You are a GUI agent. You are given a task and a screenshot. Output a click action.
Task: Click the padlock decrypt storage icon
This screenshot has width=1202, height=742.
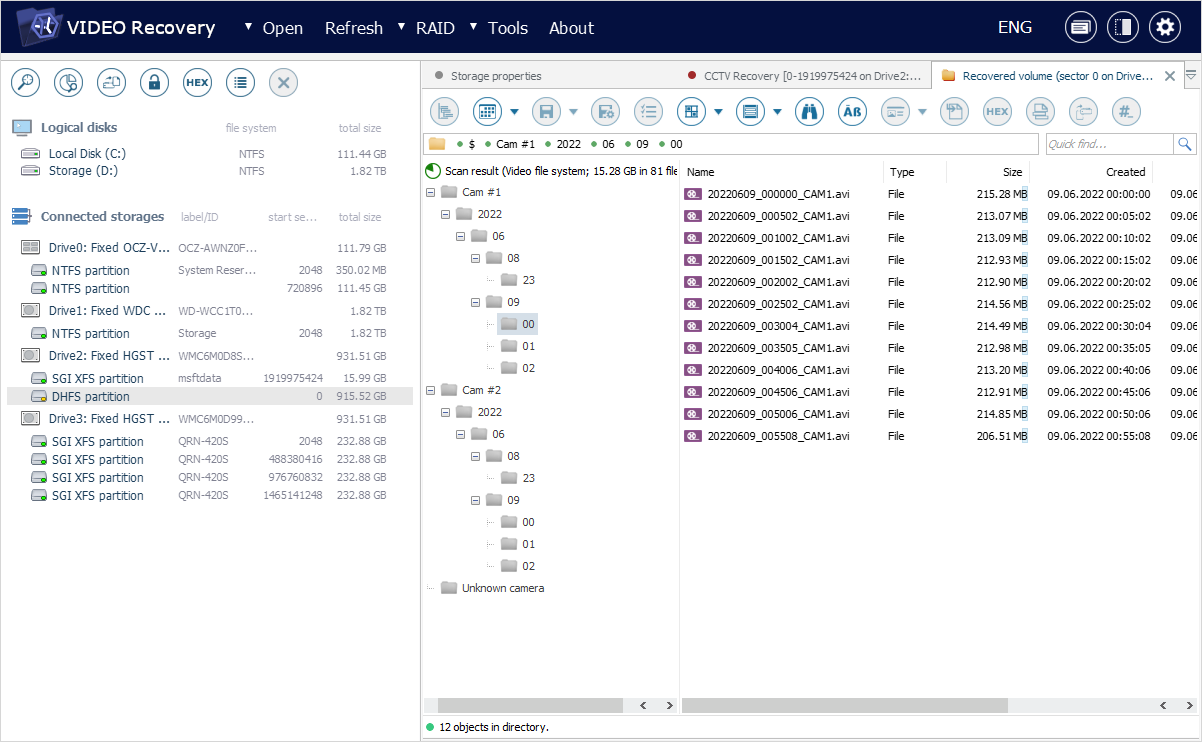154,83
